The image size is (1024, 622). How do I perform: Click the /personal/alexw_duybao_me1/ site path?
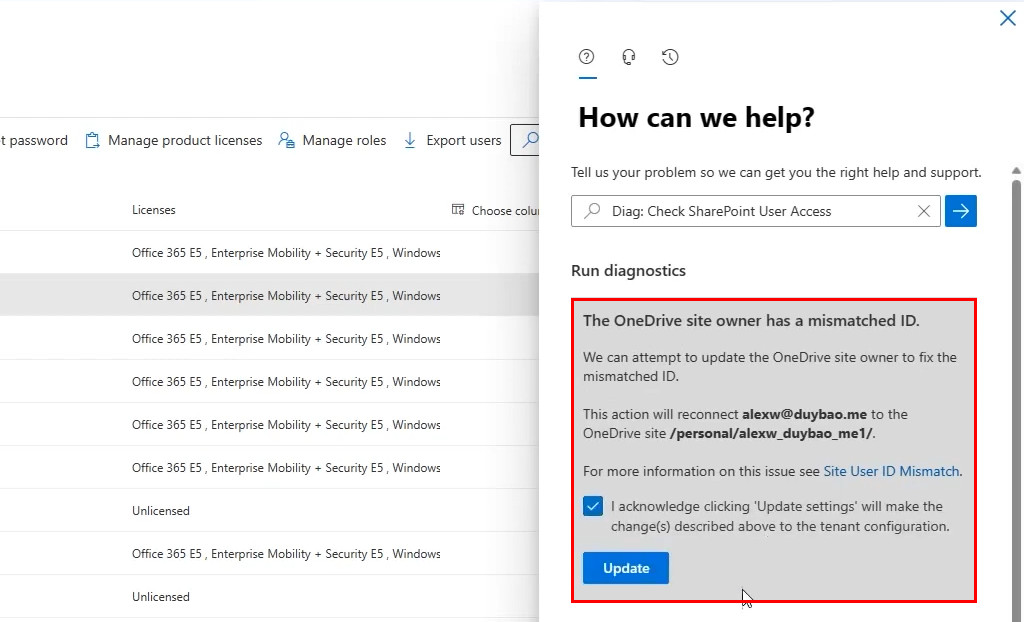pos(771,433)
